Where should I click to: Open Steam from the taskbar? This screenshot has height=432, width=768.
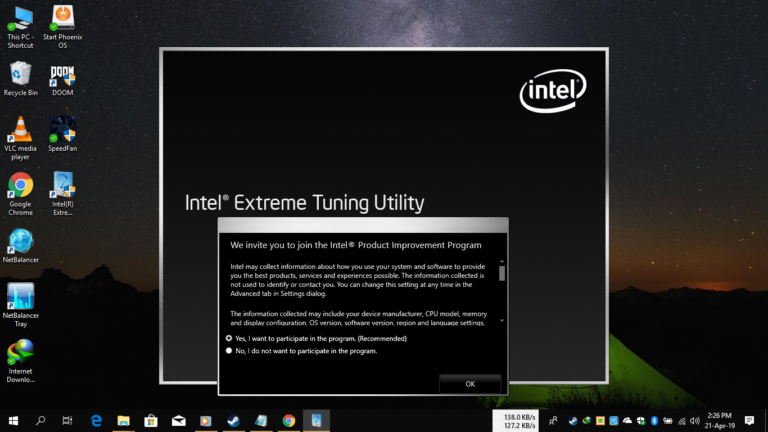click(x=233, y=421)
